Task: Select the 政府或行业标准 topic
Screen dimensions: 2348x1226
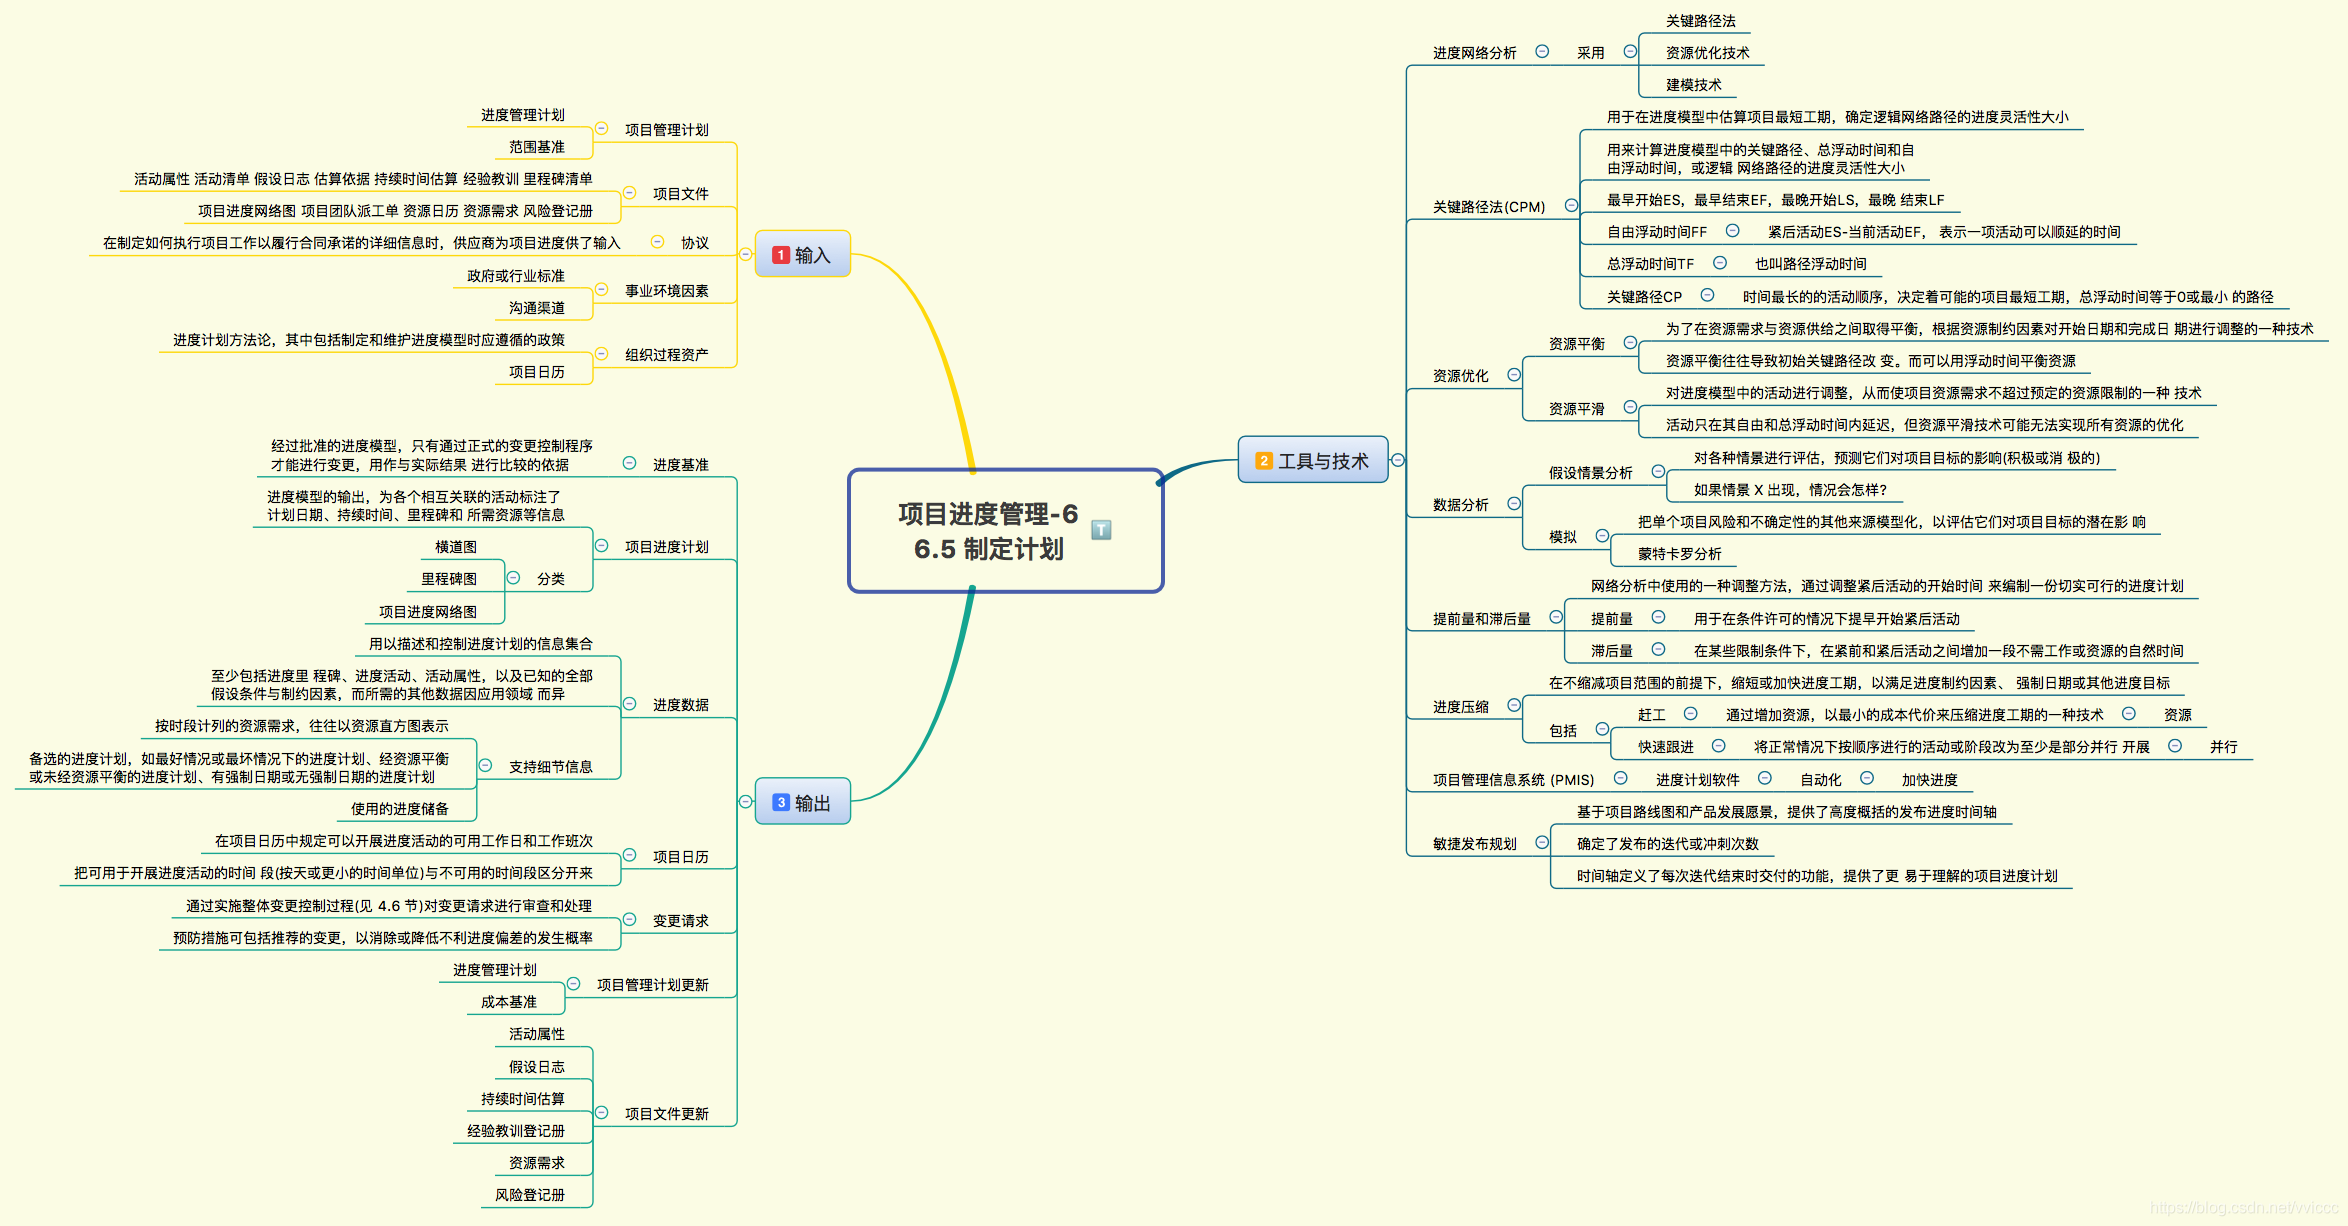Action: tap(516, 276)
